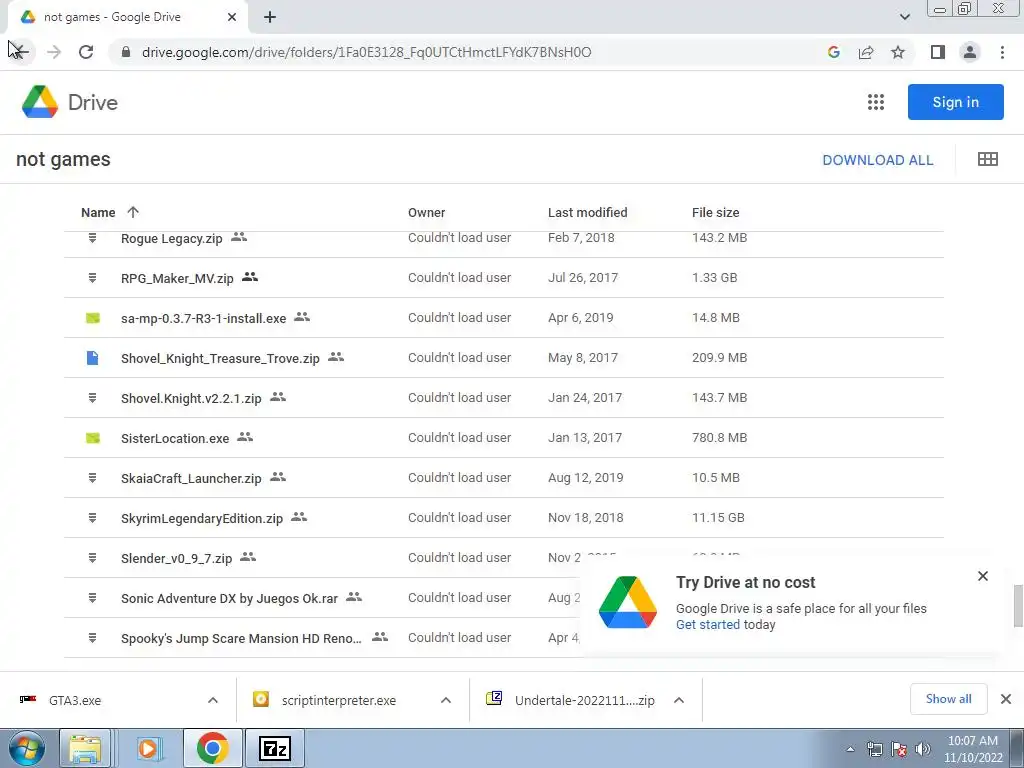
Task: Close the downloads bar
Action: [1006, 699]
